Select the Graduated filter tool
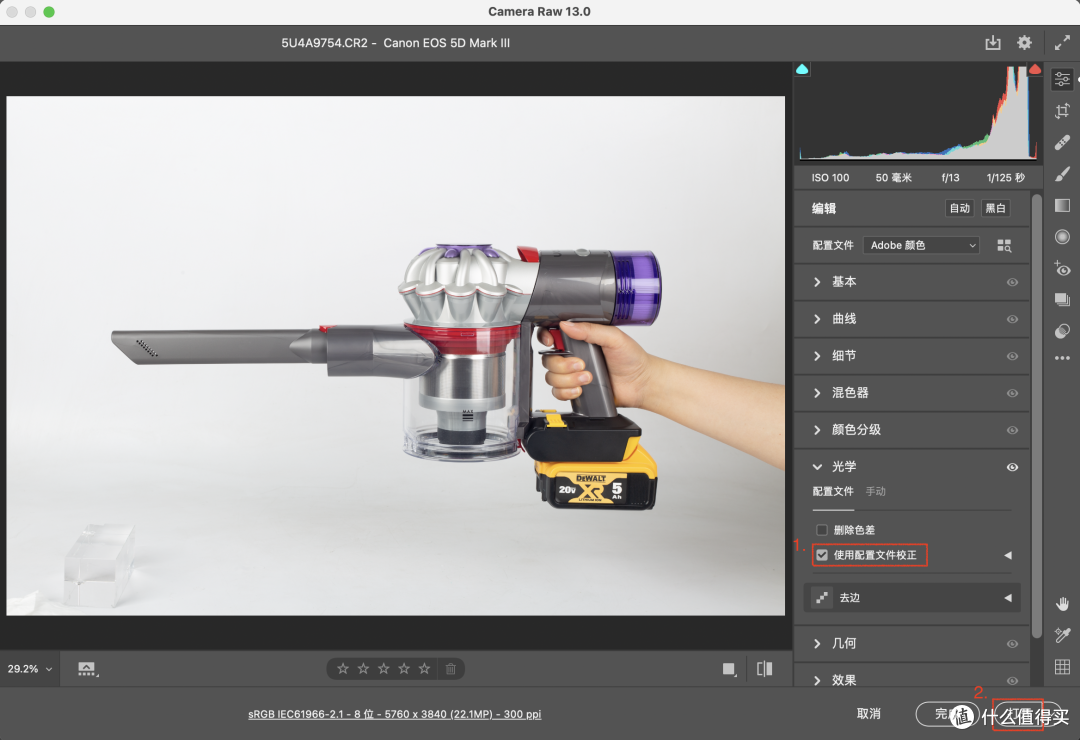Image resolution: width=1080 pixels, height=740 pixels. point(1062,205)
